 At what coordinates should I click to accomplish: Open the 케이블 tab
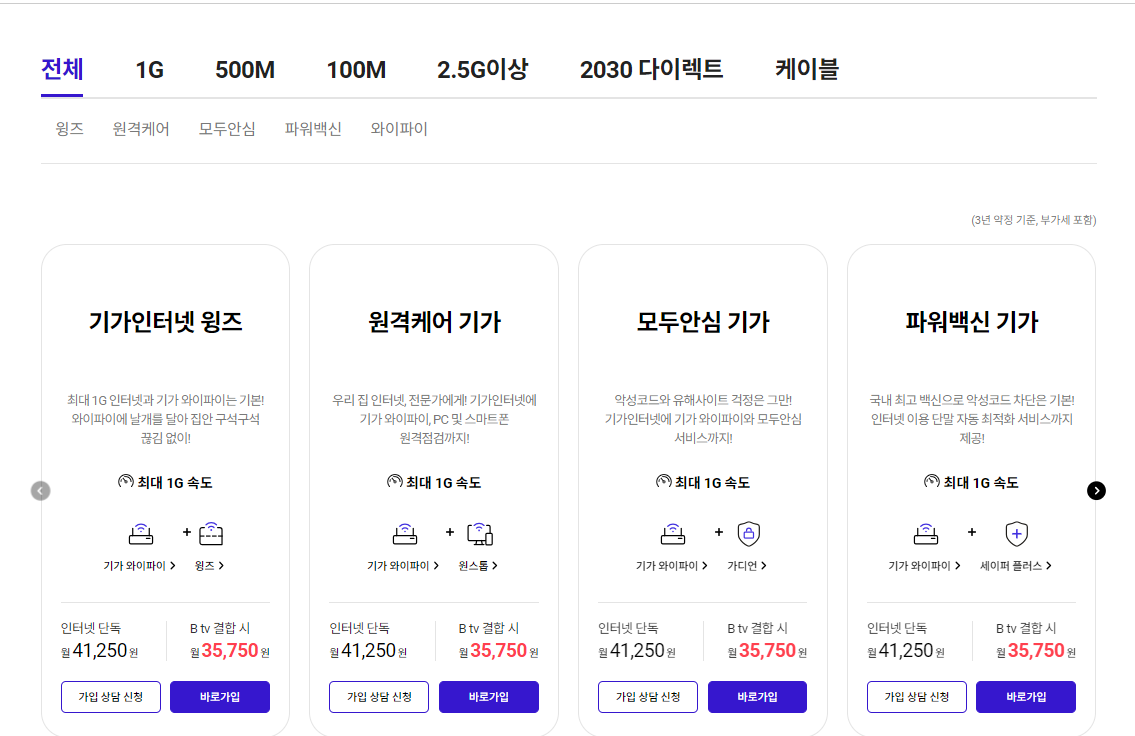(x=807, y=69)
